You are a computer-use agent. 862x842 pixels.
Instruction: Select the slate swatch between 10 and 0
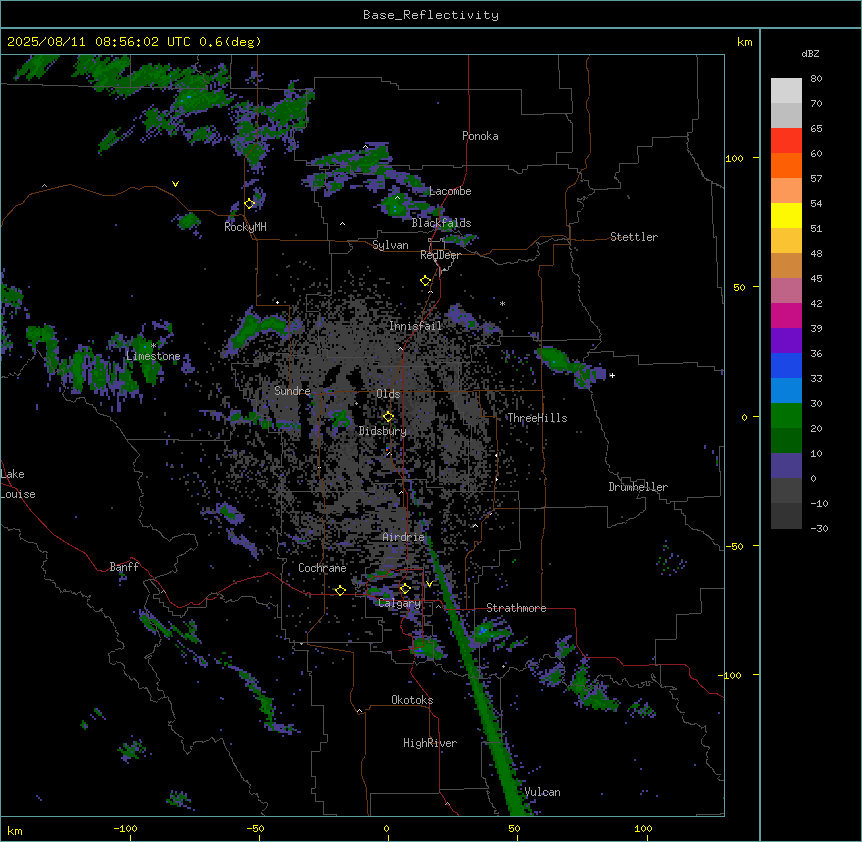click(786, 466)
